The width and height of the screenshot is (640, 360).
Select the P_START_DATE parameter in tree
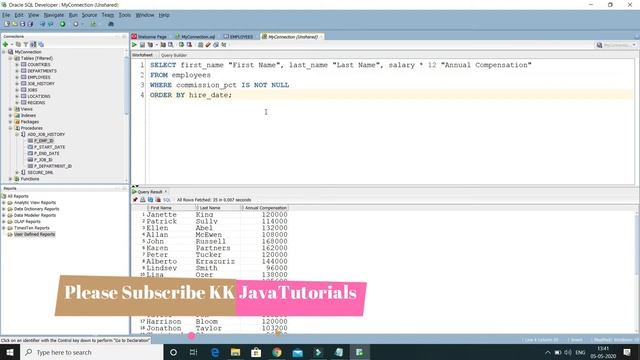pos(49,147)
